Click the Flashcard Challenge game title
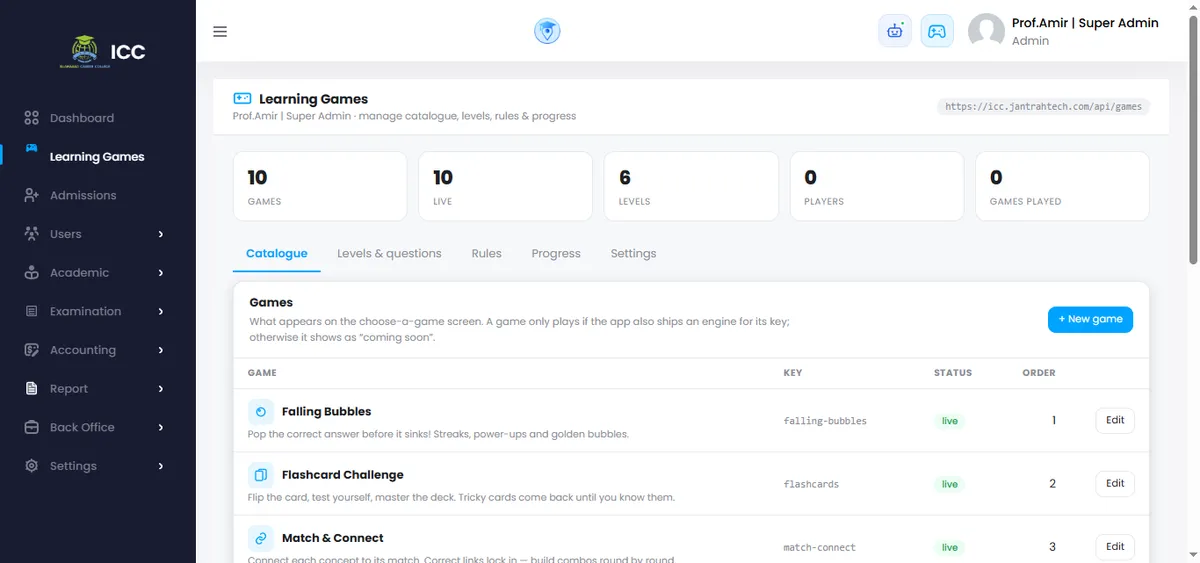1200x563 pixels. (343, 475)
